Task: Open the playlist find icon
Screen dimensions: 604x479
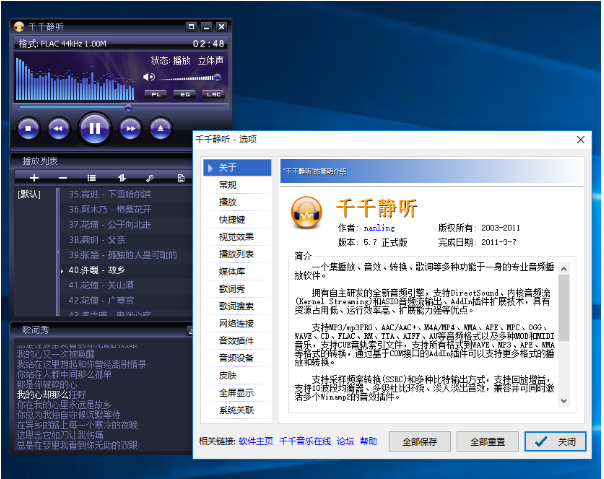Action: pos(150,178)
